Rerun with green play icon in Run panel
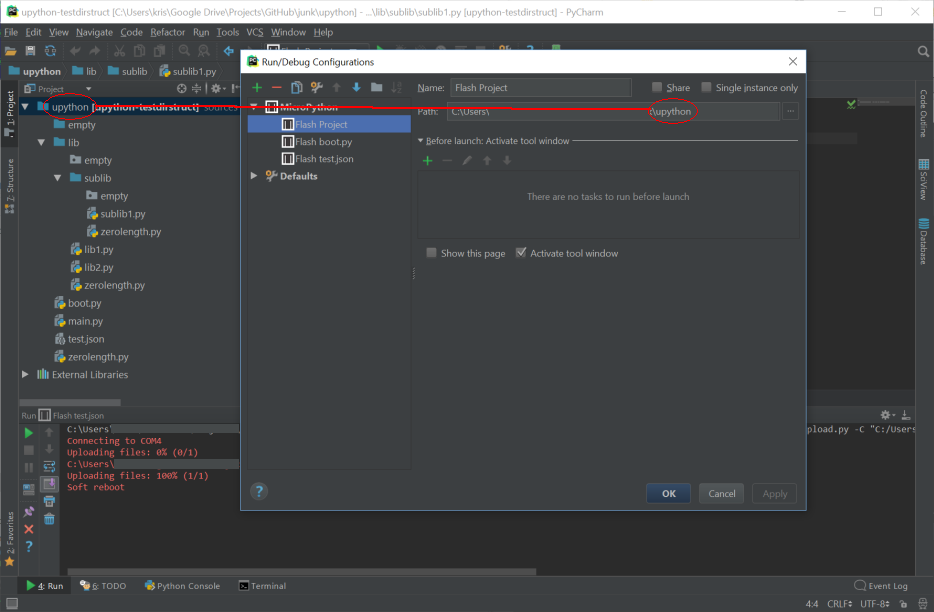934x612 pixels. [29, 433]
